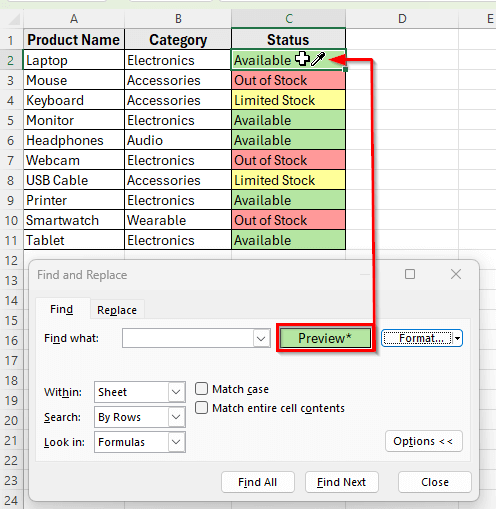Click the Find Next button
This screenshot has height=509, width=496.
point(342,482)
